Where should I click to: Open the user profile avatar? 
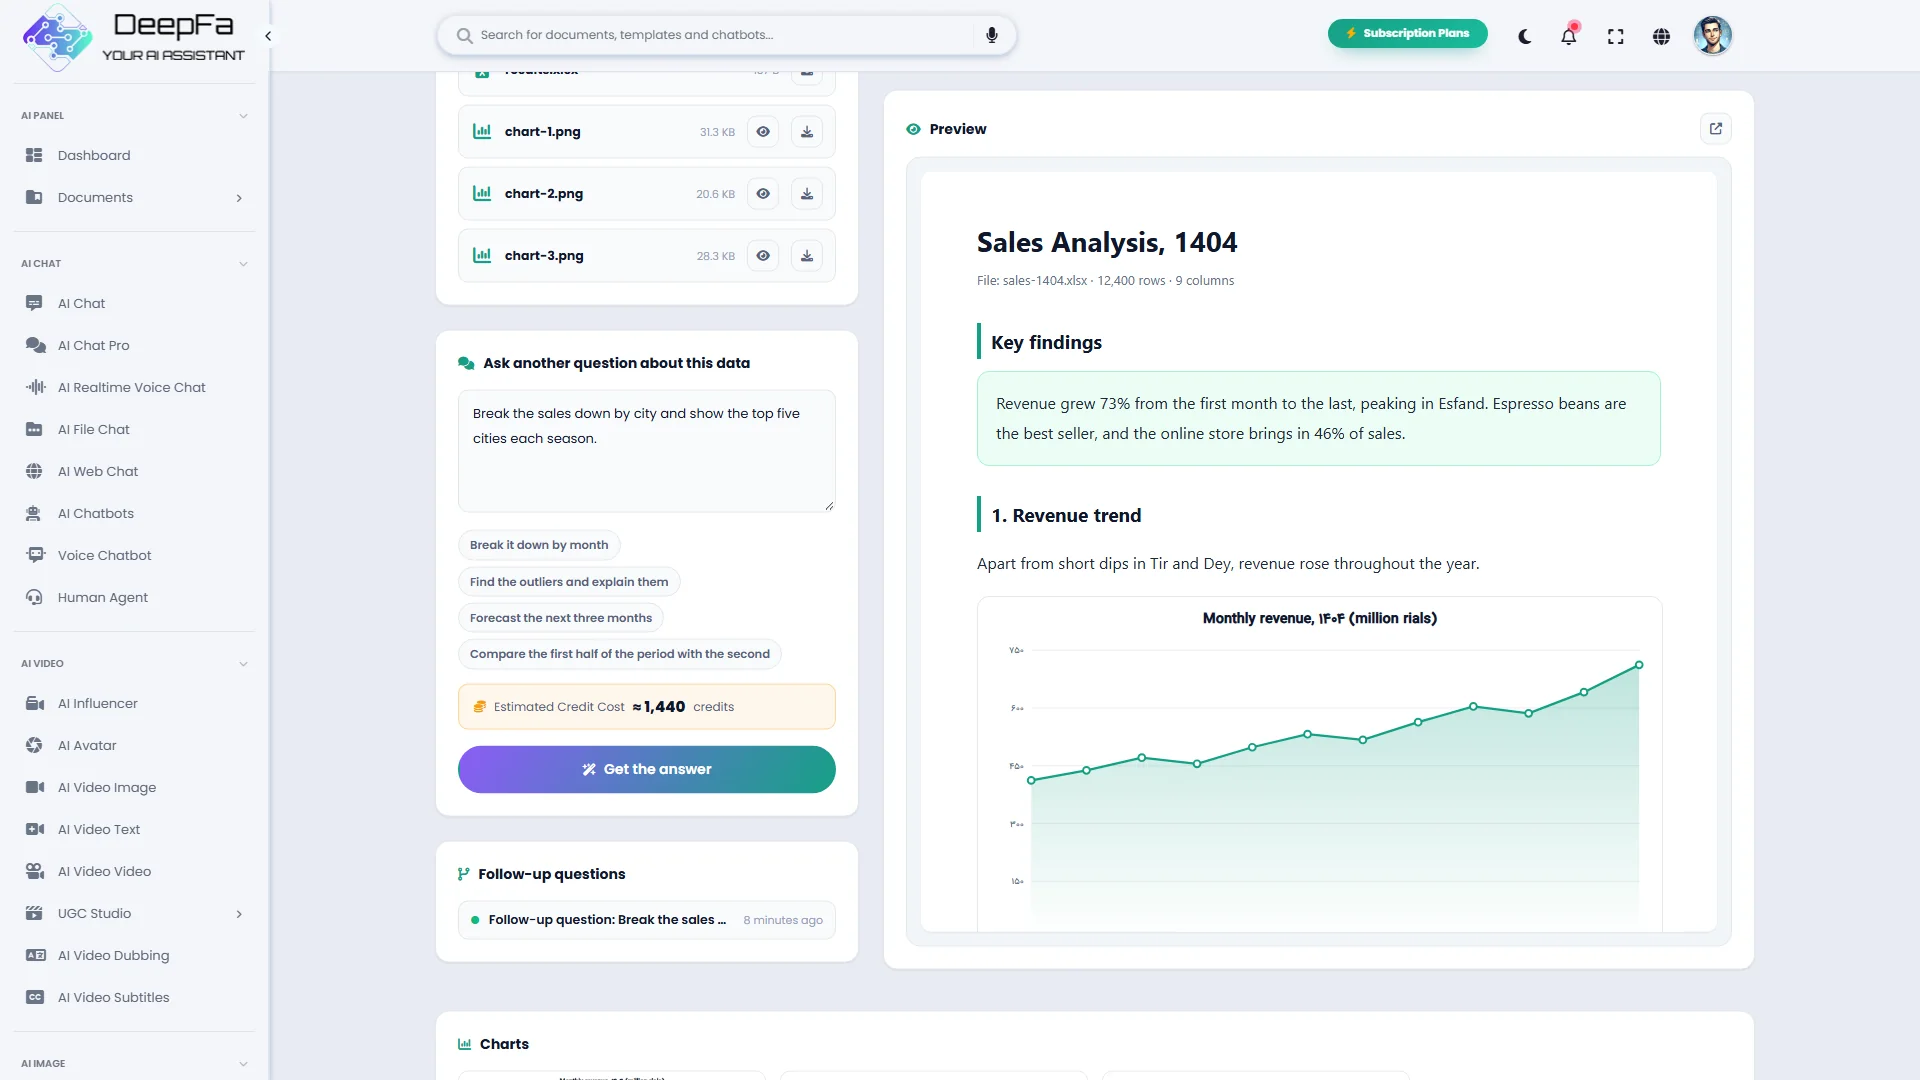coord(1712,36)
